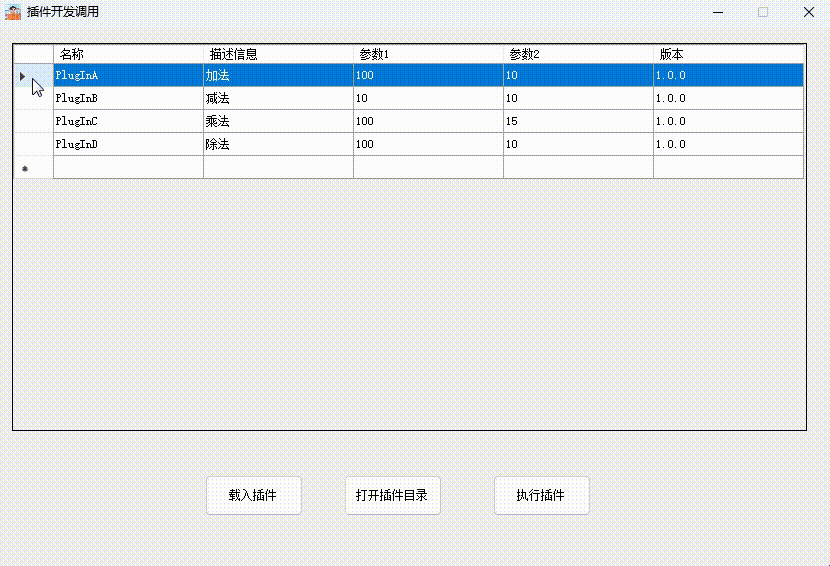The image size is (830, 566).
Task: Click the new row asterisk marker
Action: (x=24, y=168)
